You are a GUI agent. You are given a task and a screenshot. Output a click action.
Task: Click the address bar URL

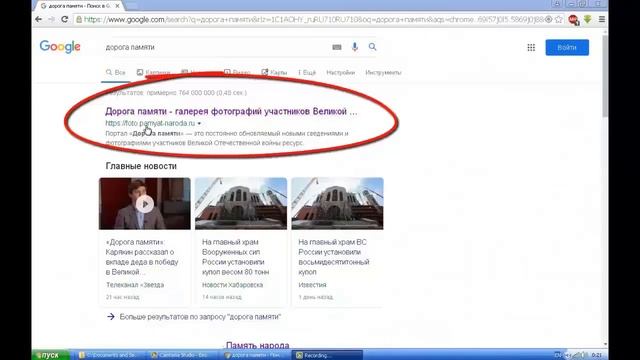click(313, 20)
